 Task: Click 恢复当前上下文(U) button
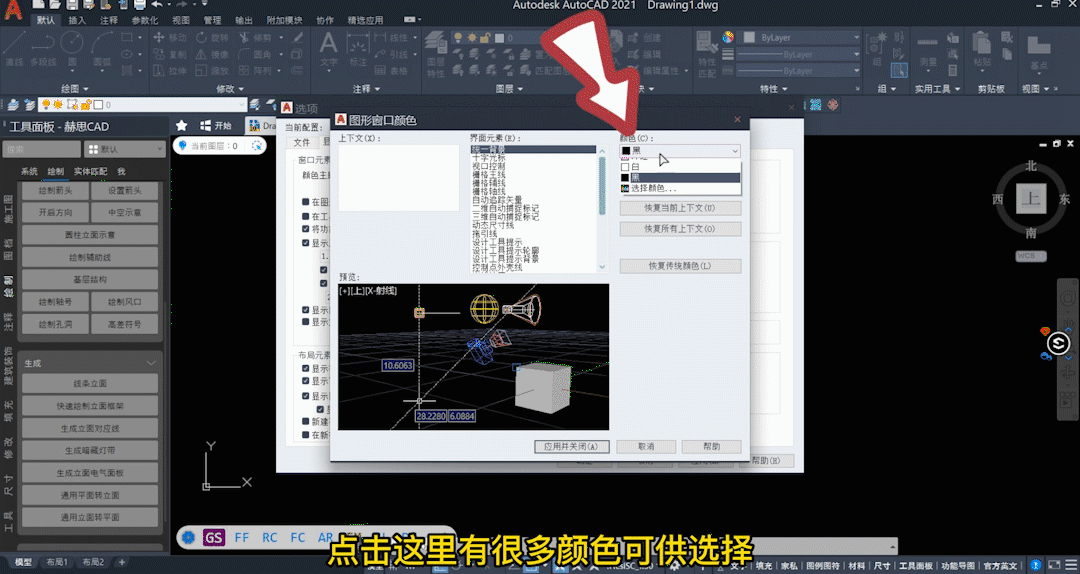[680, 207]
